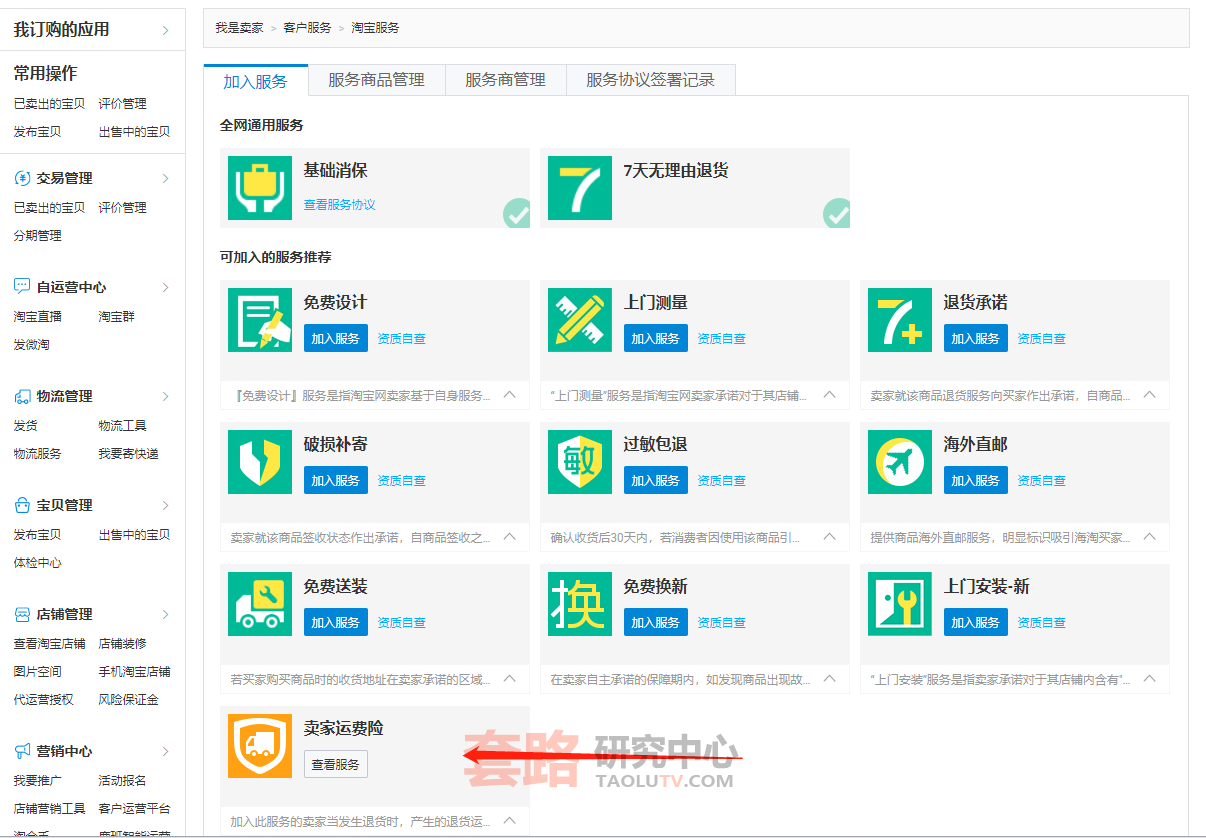Click the checkmark badge on 基础消保
Image resolution: width=1206 pixels, height=838 pixels.
(x=516, y=213)
